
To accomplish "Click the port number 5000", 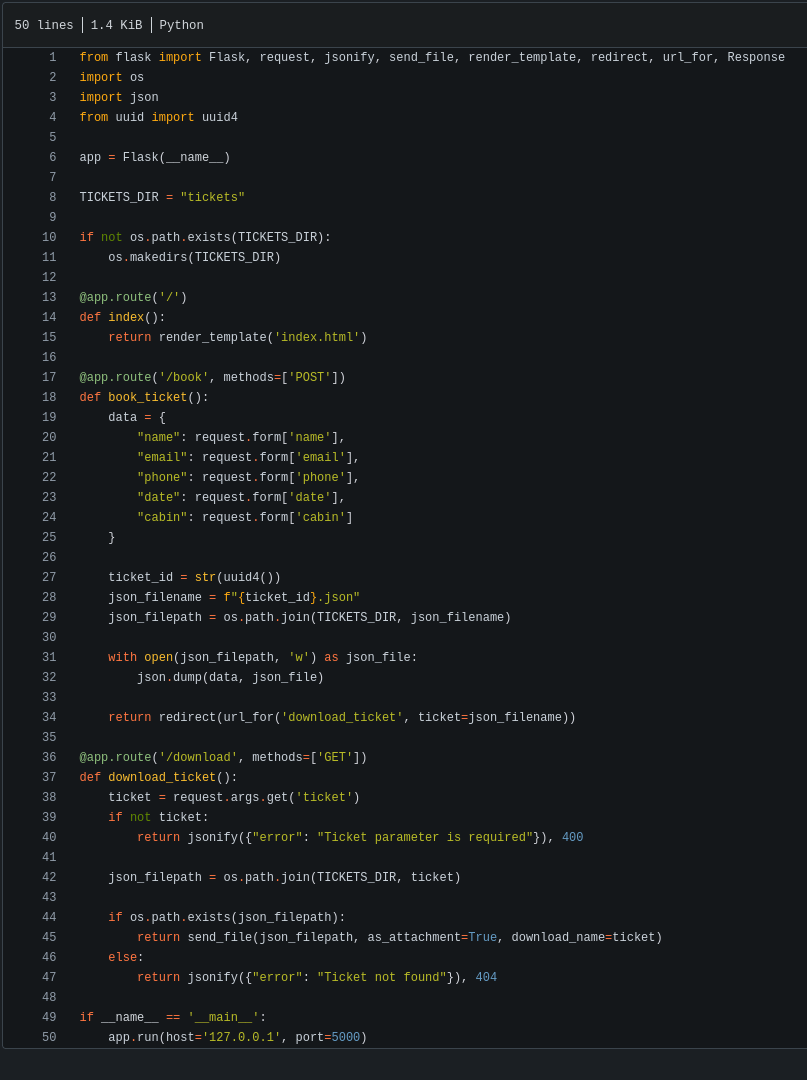I will [346, 1037].
